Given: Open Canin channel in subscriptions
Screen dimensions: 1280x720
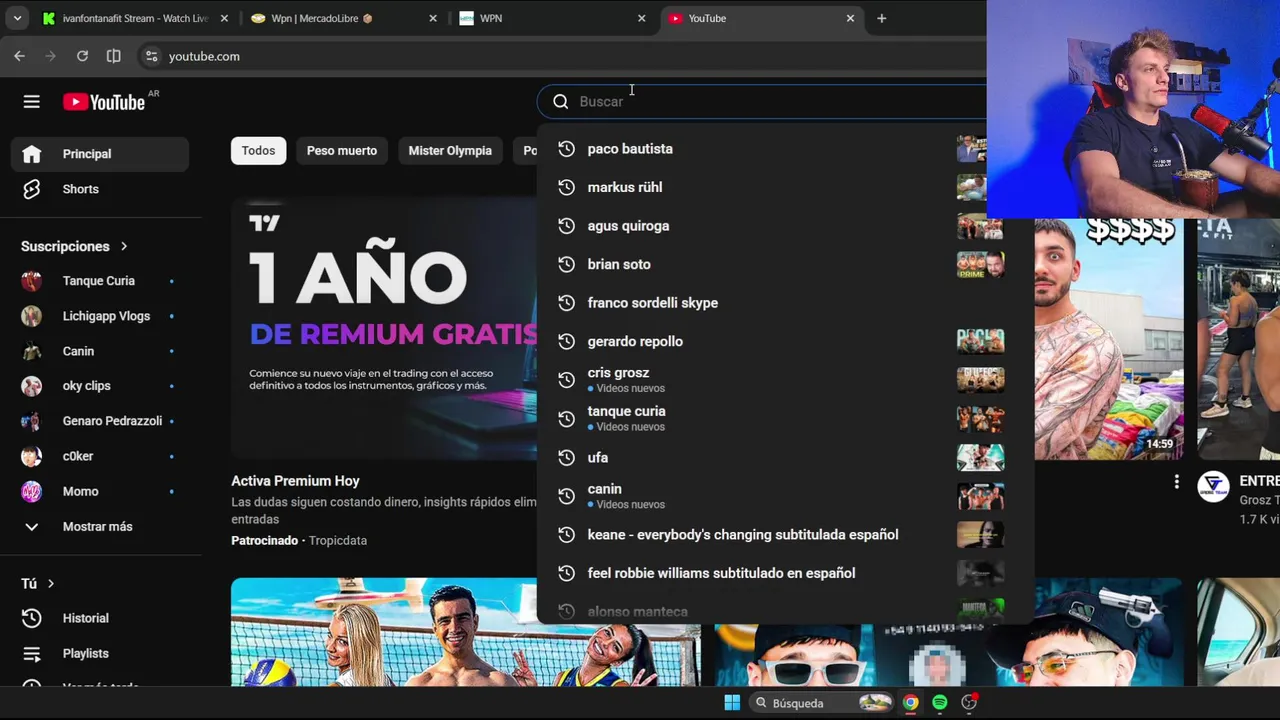Looking at the screenshot, I should [x=100, y=351].
